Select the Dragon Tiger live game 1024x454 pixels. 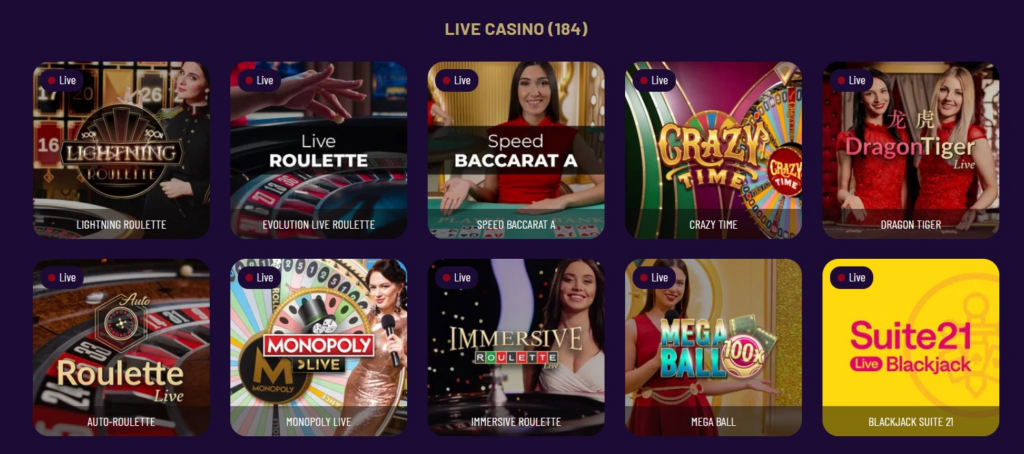910,150
